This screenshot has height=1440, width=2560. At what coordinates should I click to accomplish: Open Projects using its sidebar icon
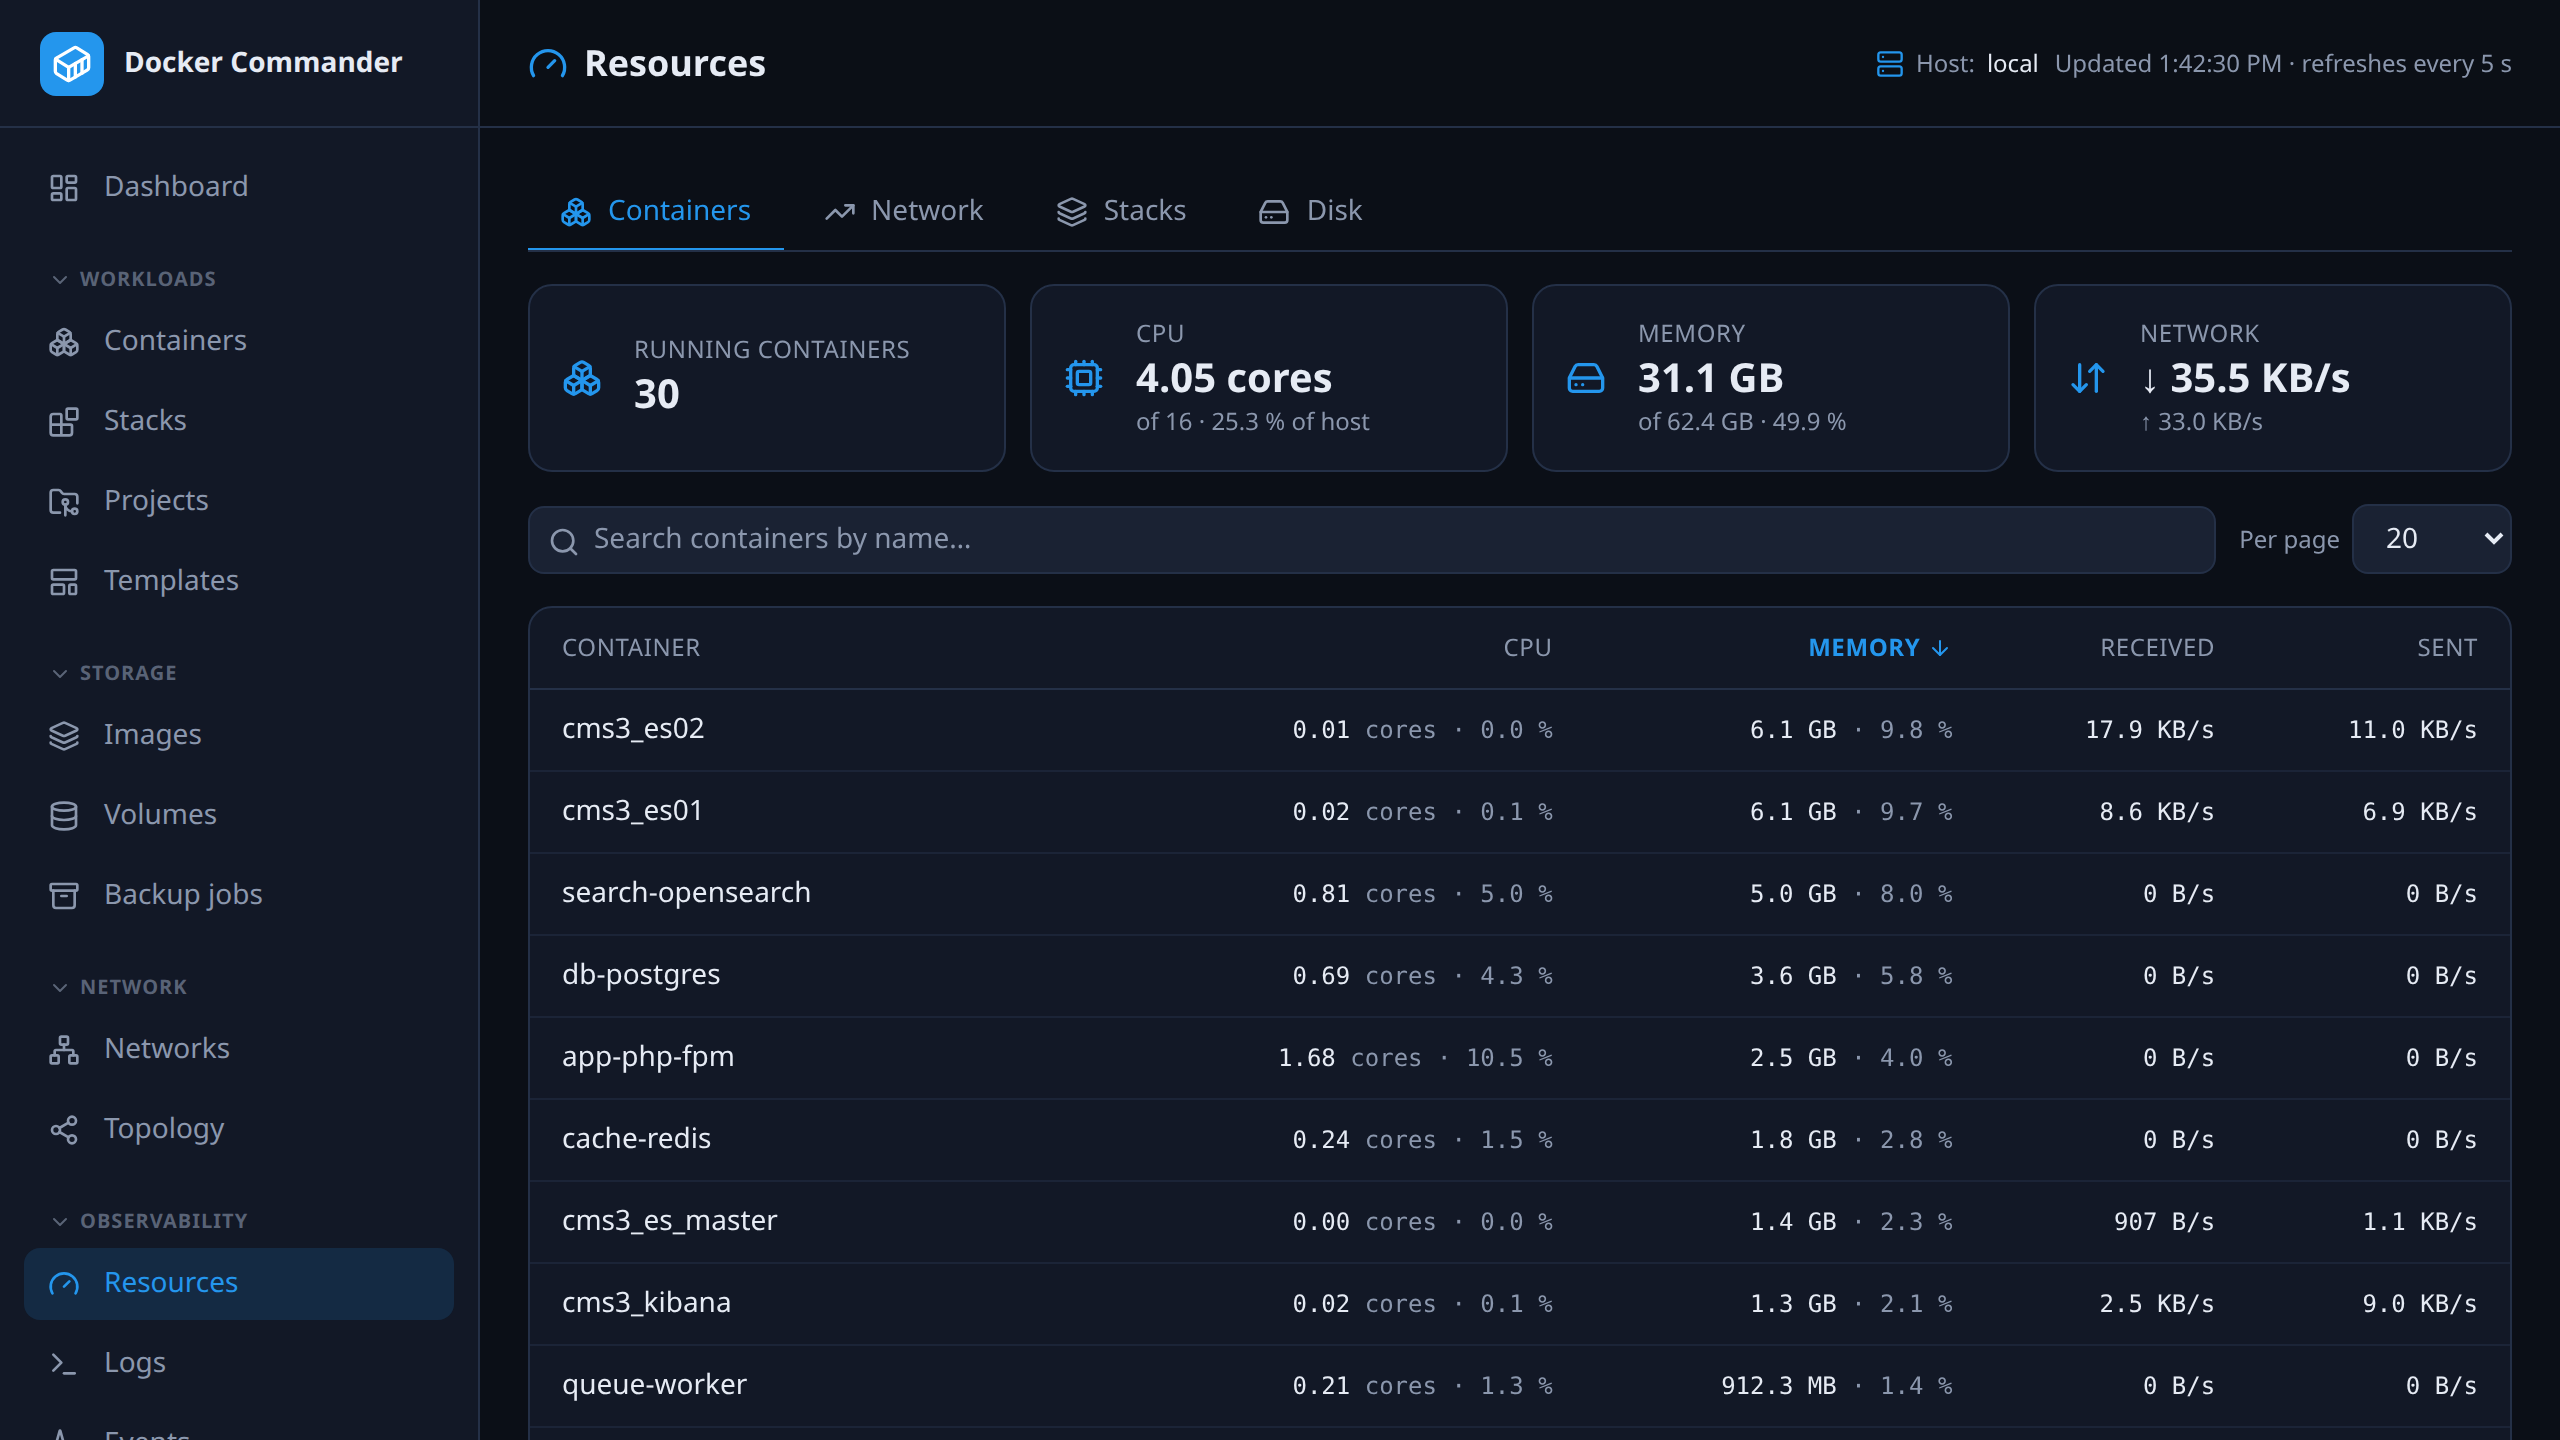(64, 501)
